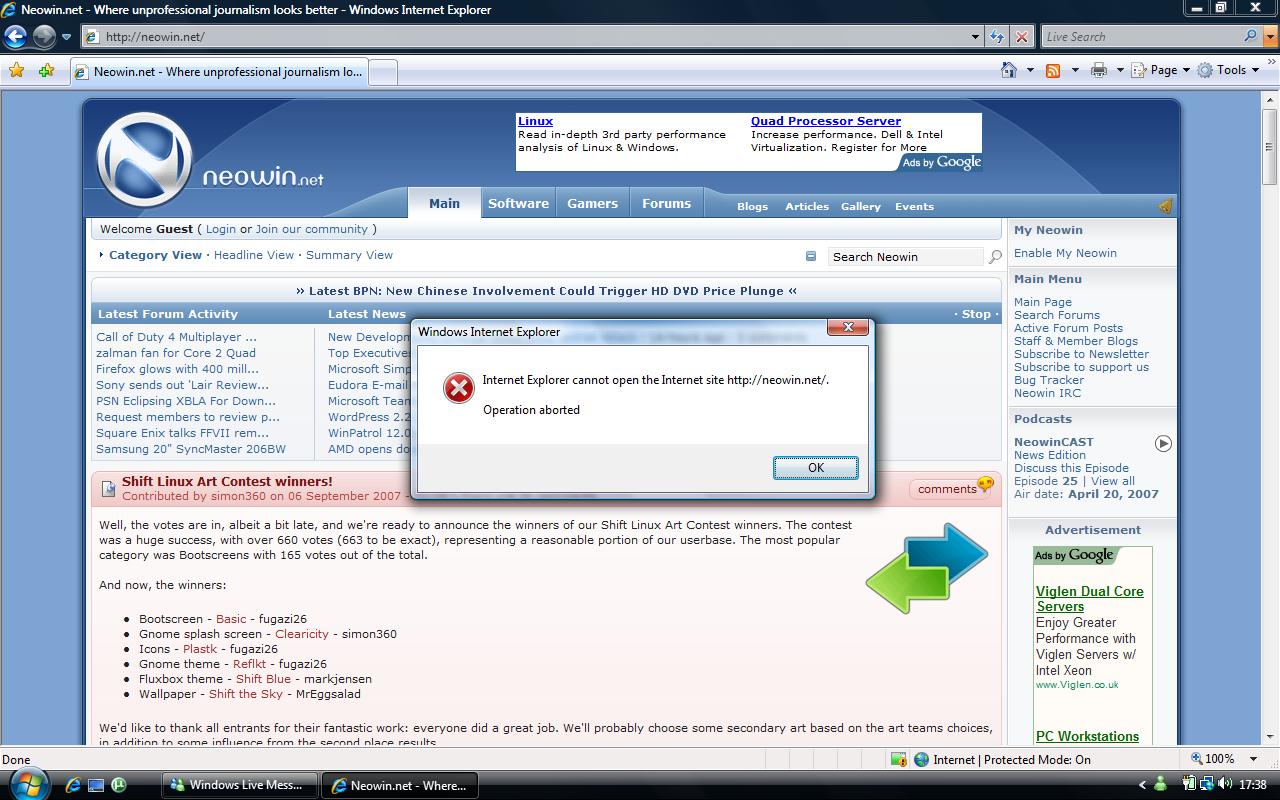Click the browser Forward arrow button
The height and width of the screenshot is (800, 1280).
(x=44, y=37)
